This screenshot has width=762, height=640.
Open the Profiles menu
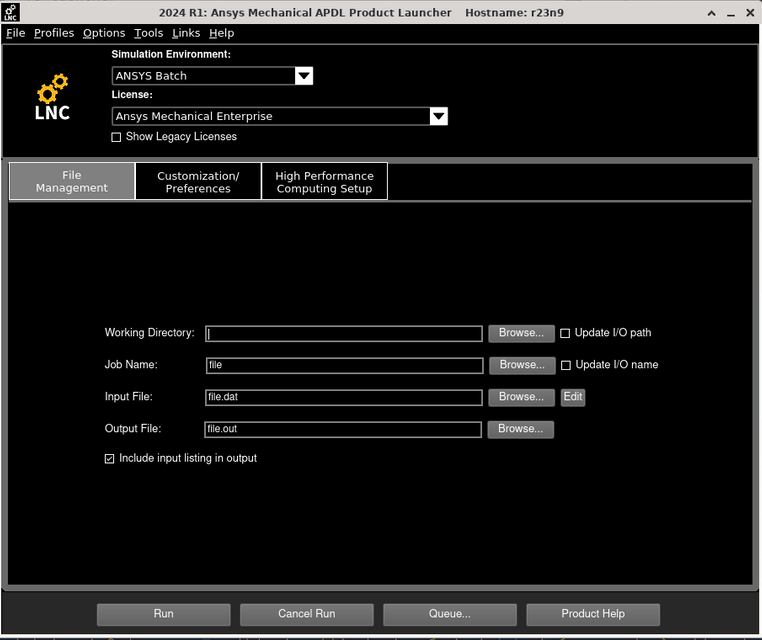pos(54,33)
